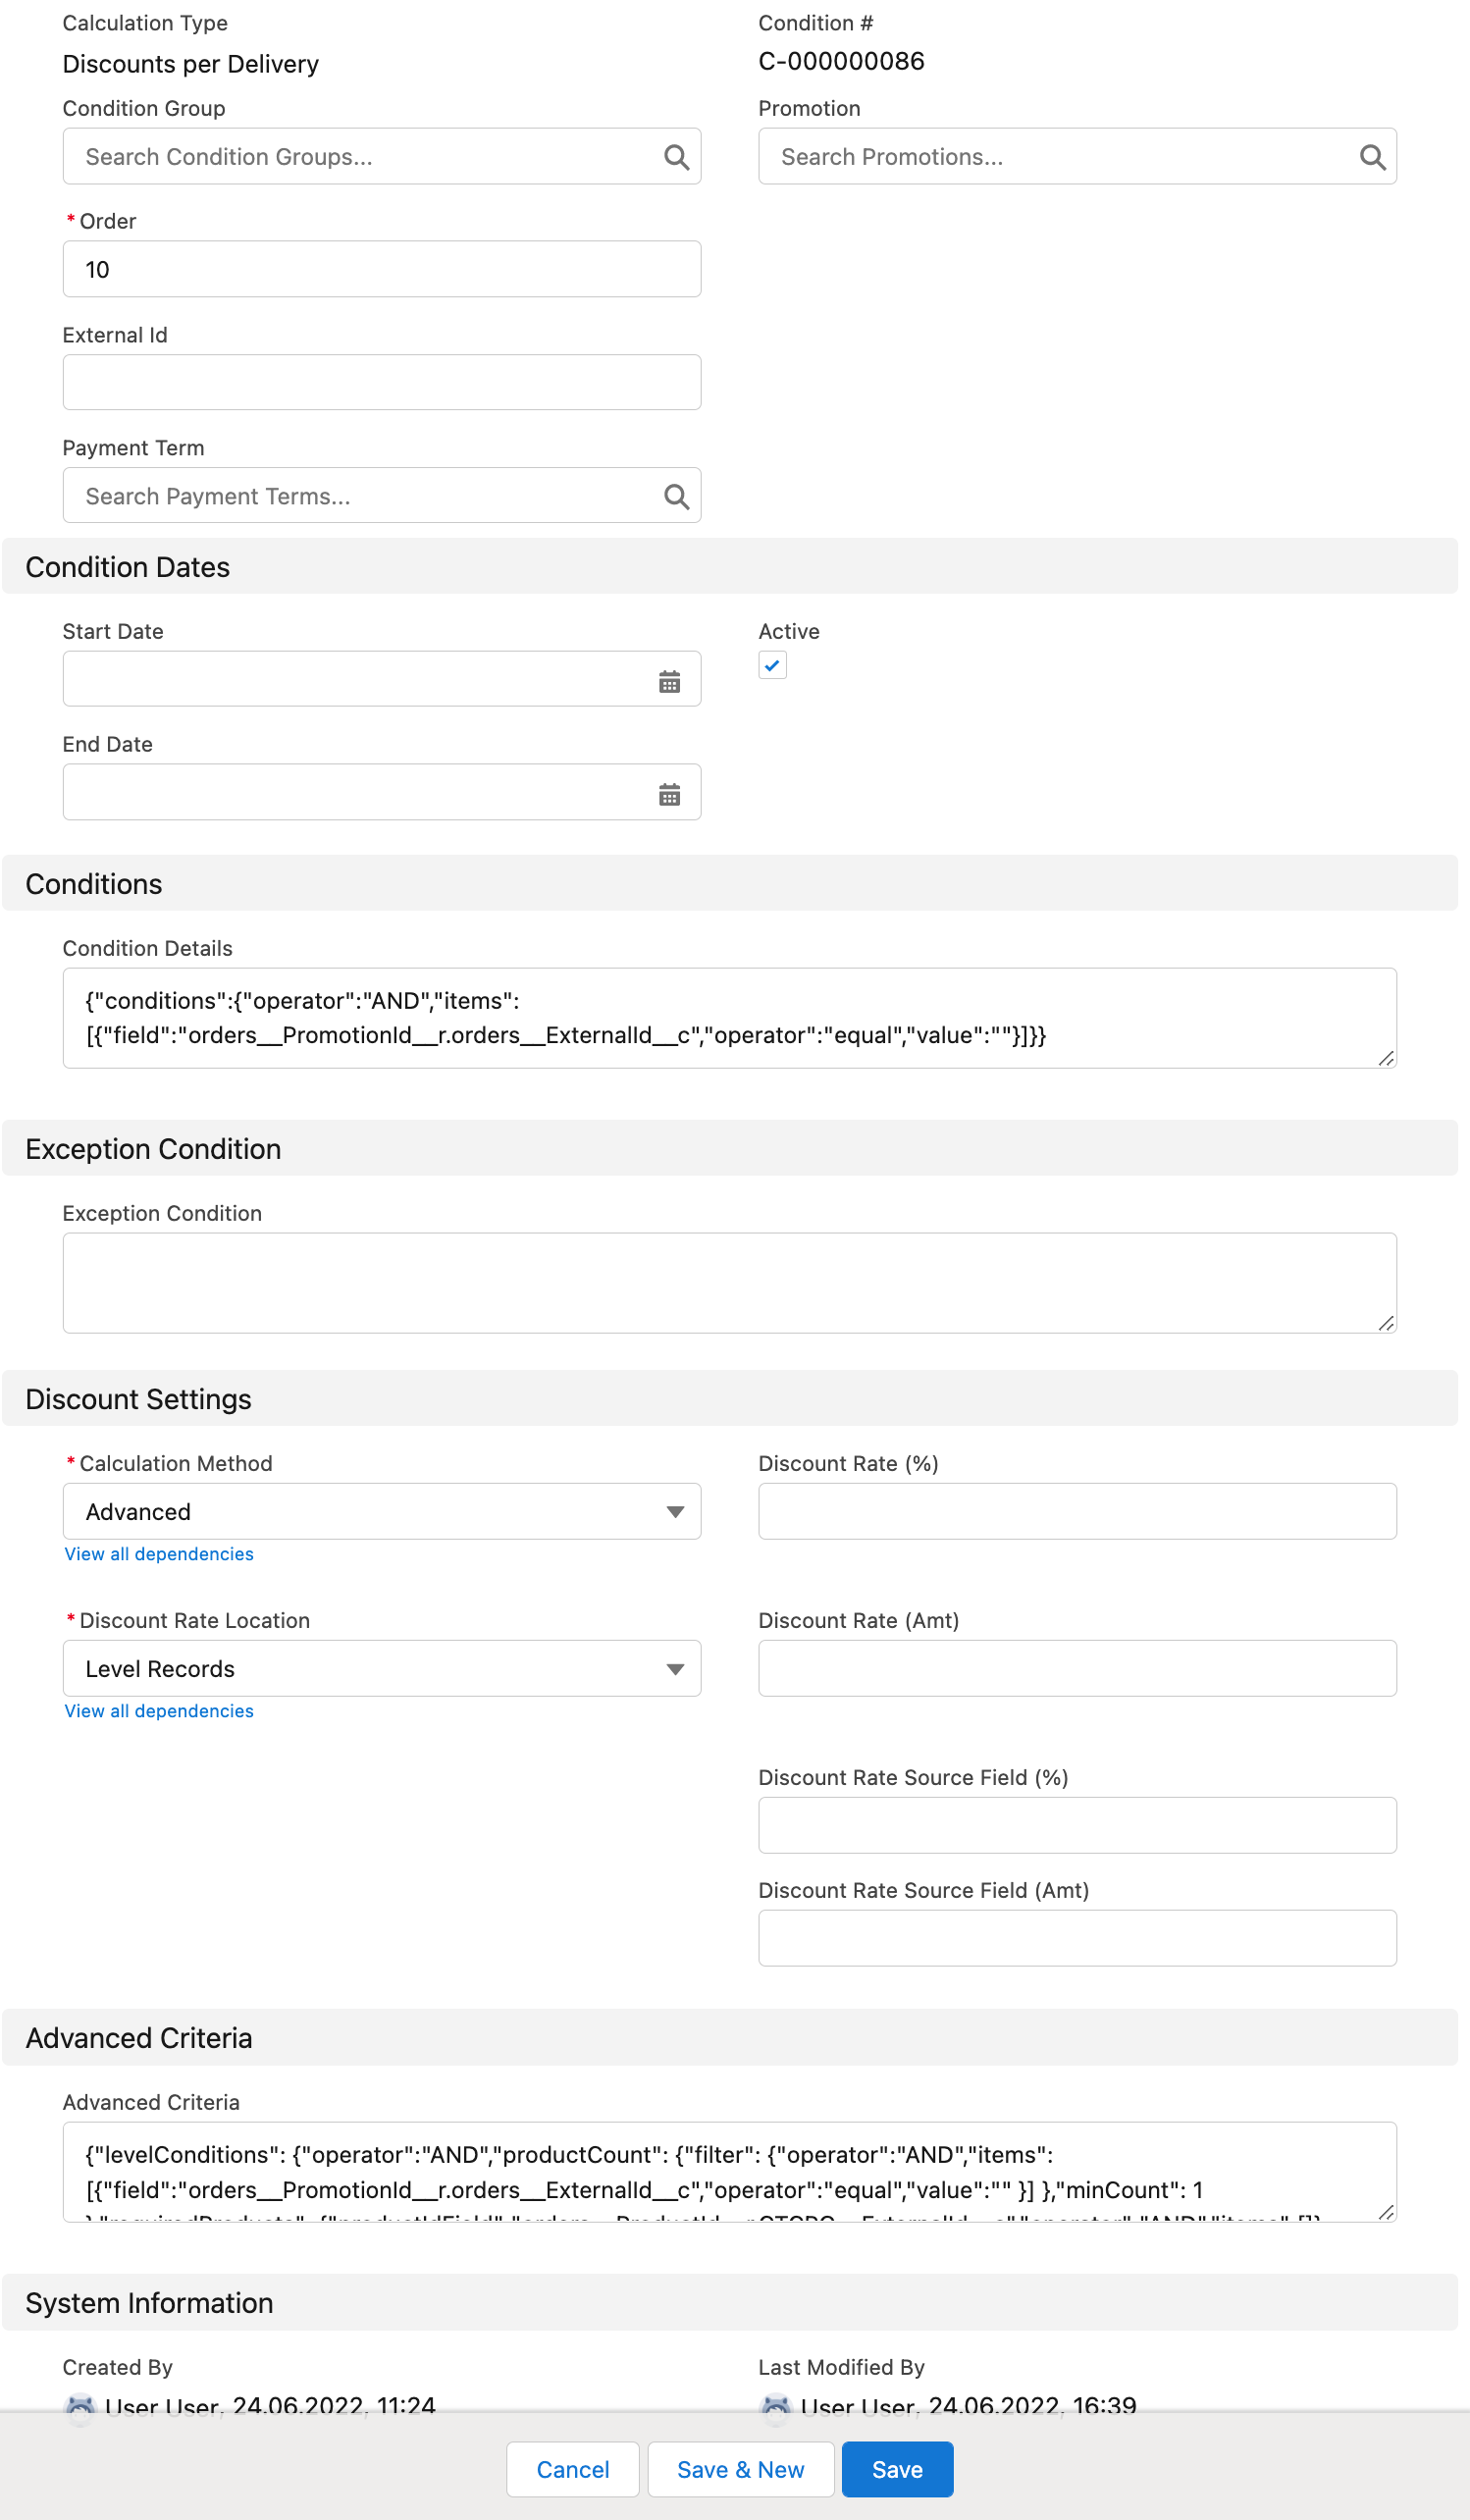The height and width of the screenshot is (2520, 1470).
Task: Open the End Date calendar picker
Action: coord(669,794)
